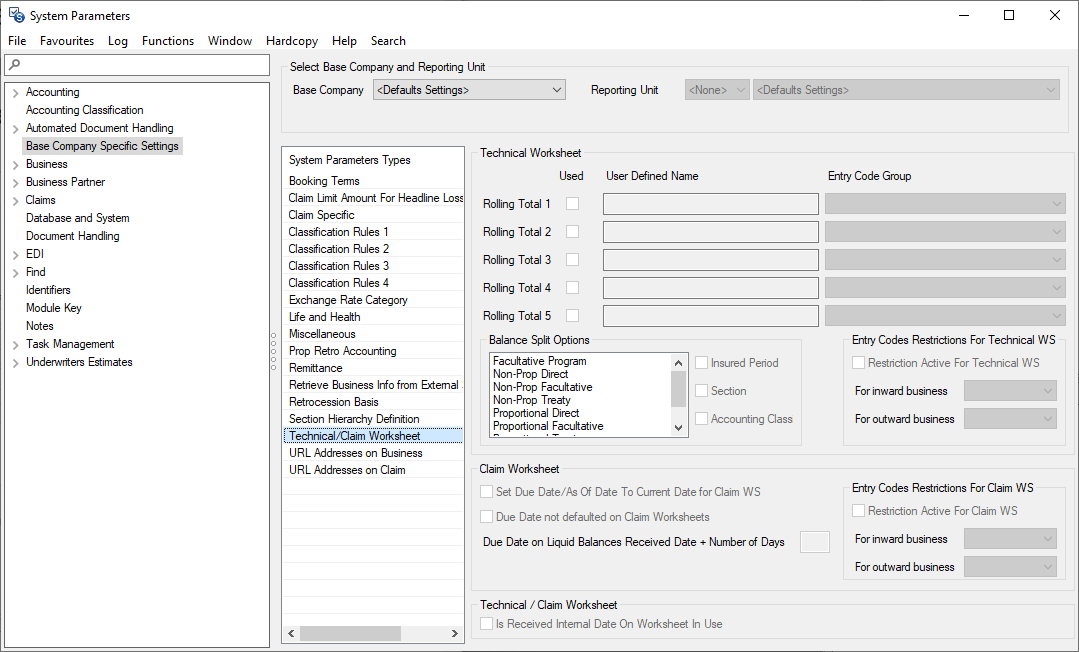
Task: Check the Insured Period option
Action: click(x=701, y=362)
